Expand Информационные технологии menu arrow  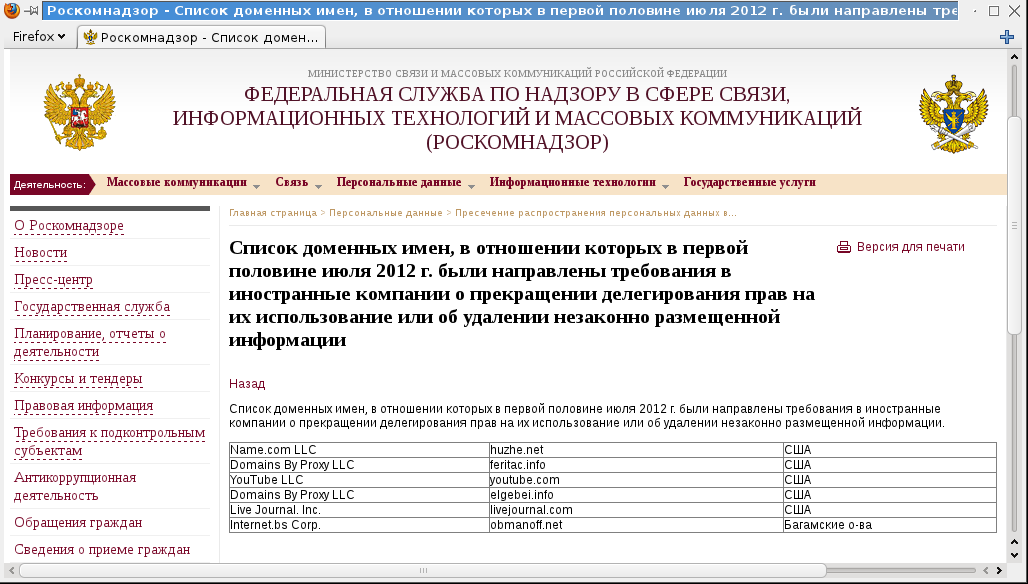tap(665, 187)
